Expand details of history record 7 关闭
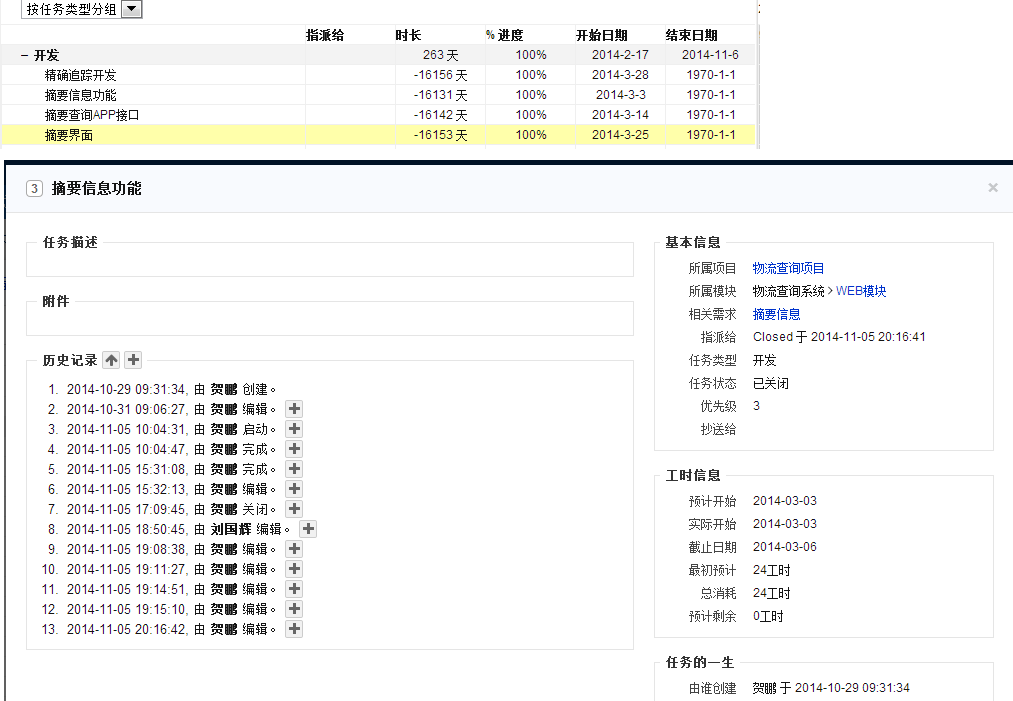The height and width of the screenshot is (701, 1013). coord(294,509)
